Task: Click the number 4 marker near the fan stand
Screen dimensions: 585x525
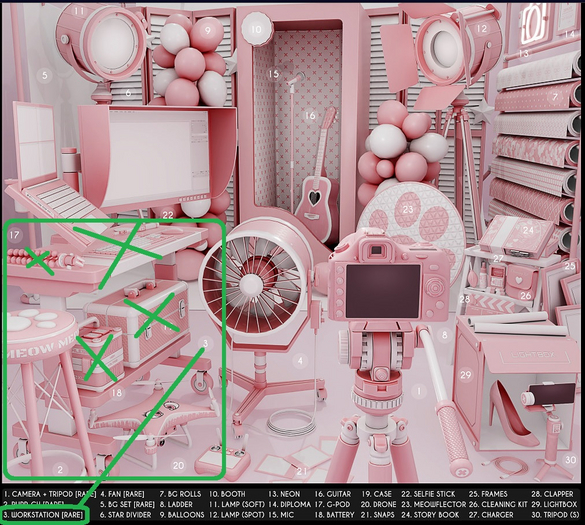Action: pyautogui.click(x=300, y=360)
